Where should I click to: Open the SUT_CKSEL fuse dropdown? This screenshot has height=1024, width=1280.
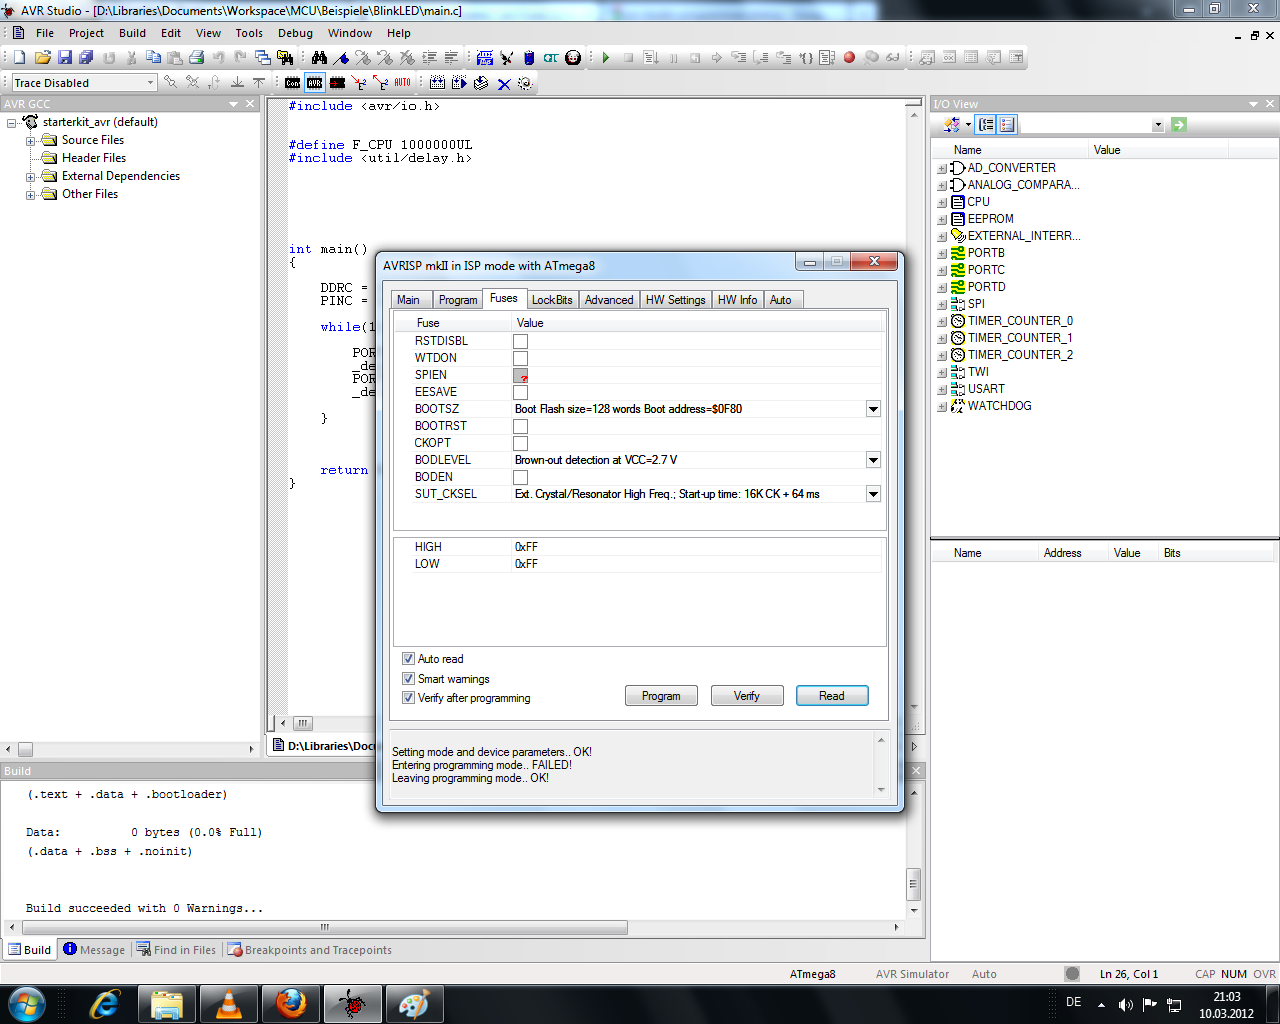(x=873, y=494)
